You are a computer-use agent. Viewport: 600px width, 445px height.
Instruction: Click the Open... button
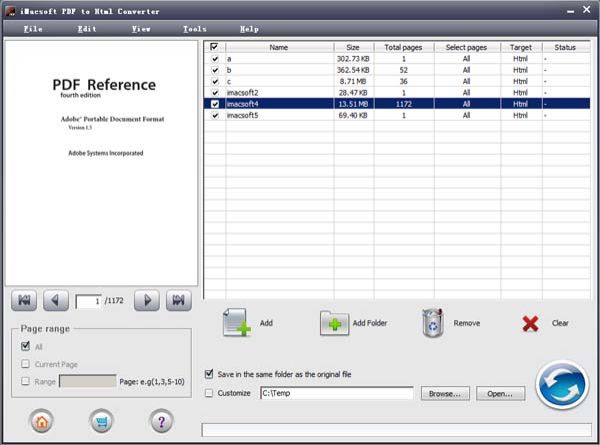[x=500, y=394]
